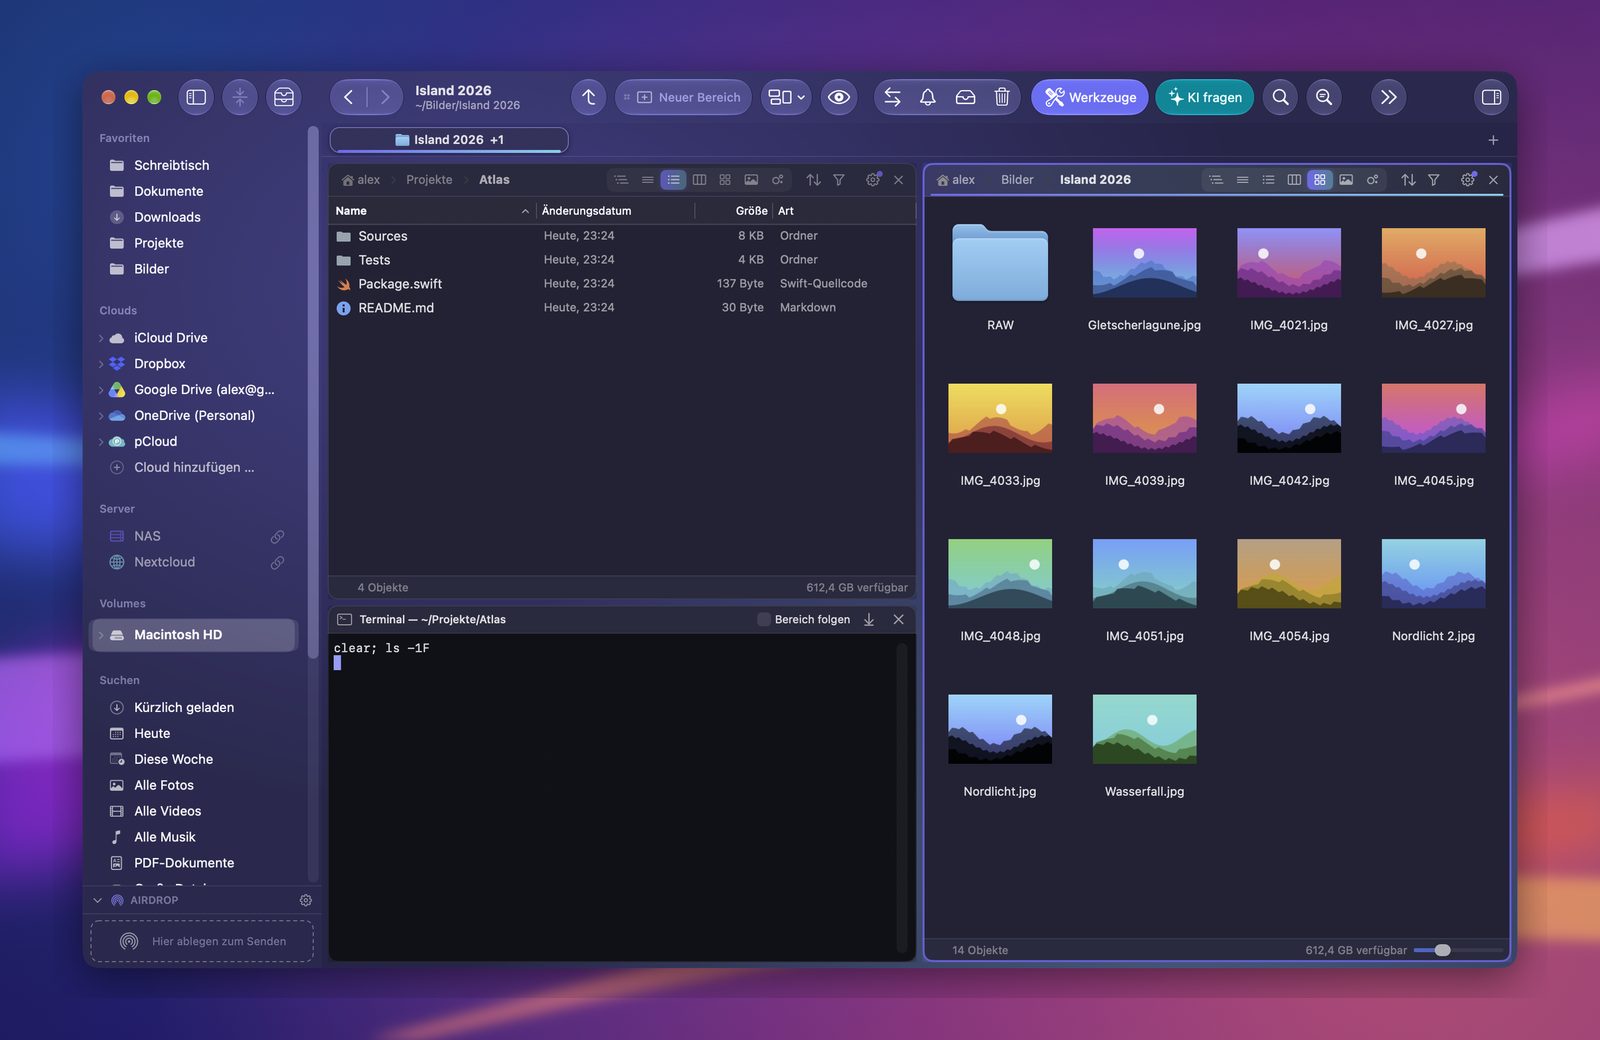
Task: Click Projekte in the Atlas breadcrumb
Action: (429, 180)
